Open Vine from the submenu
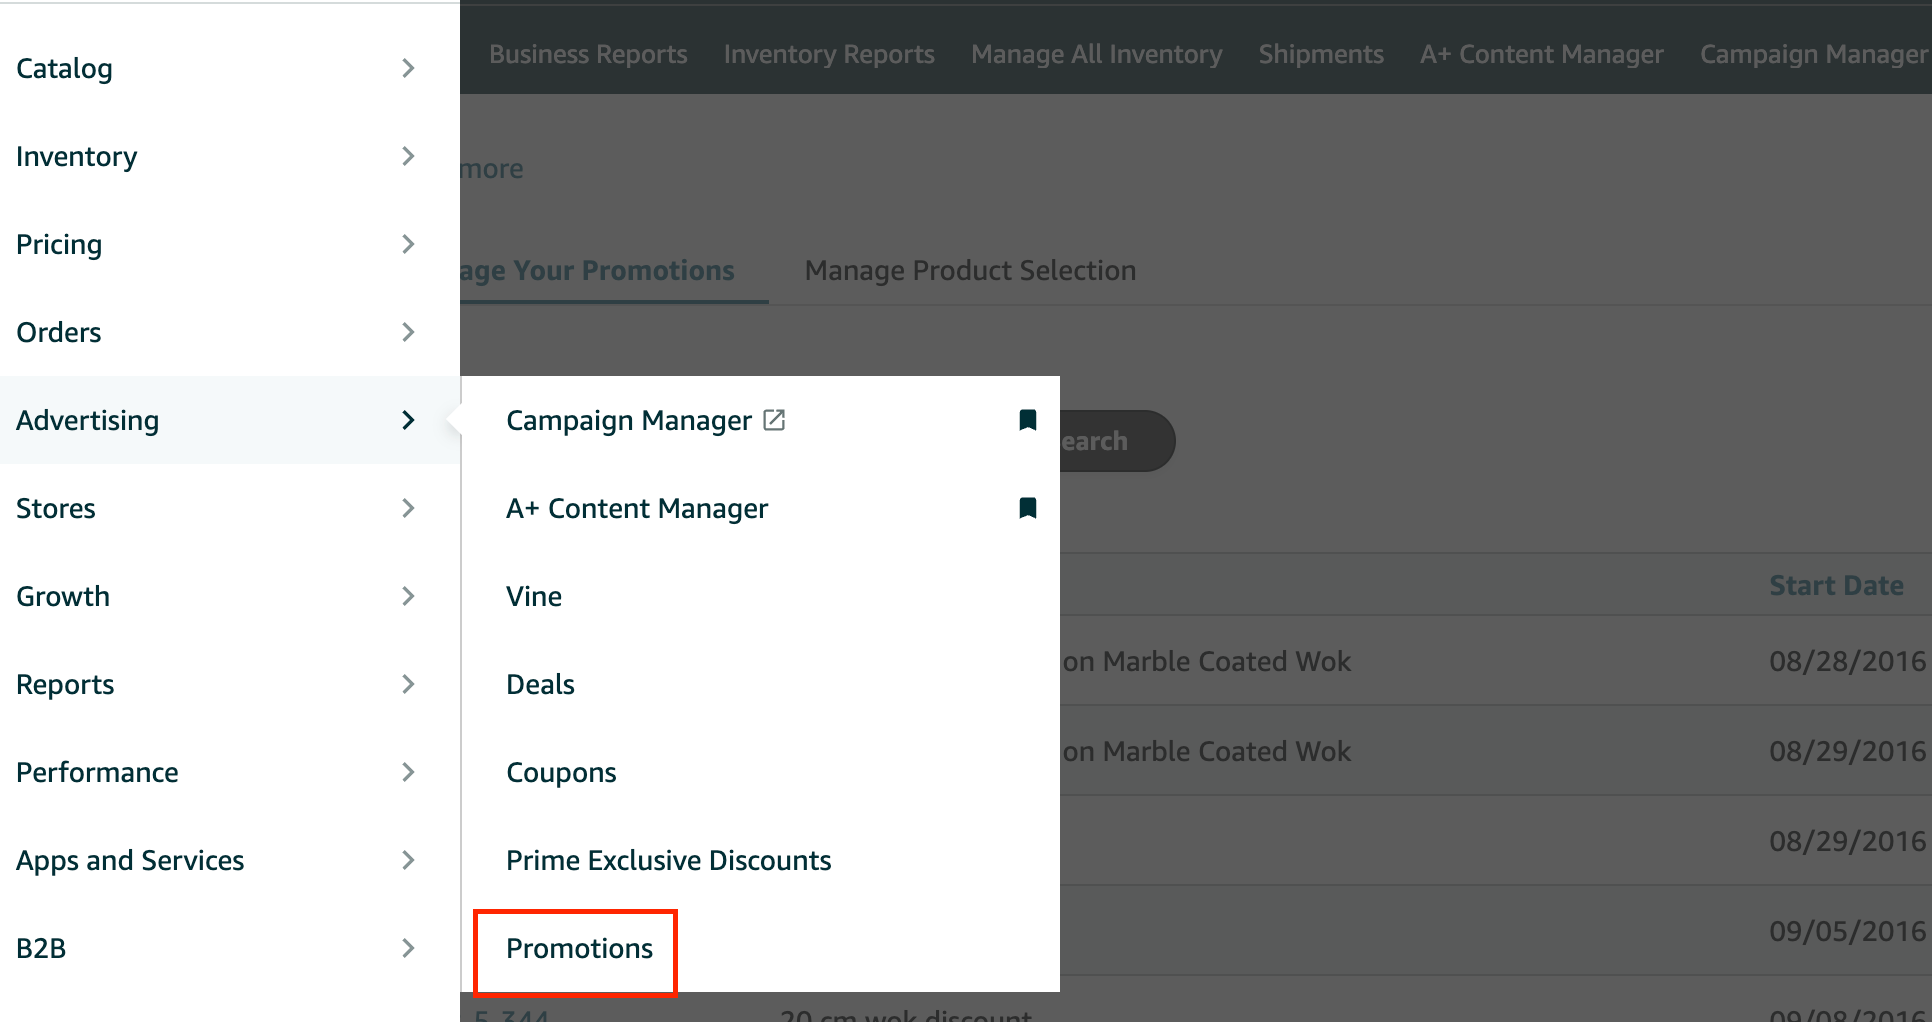Screen dimensions: 1932x1022 (x=534, y=596)
